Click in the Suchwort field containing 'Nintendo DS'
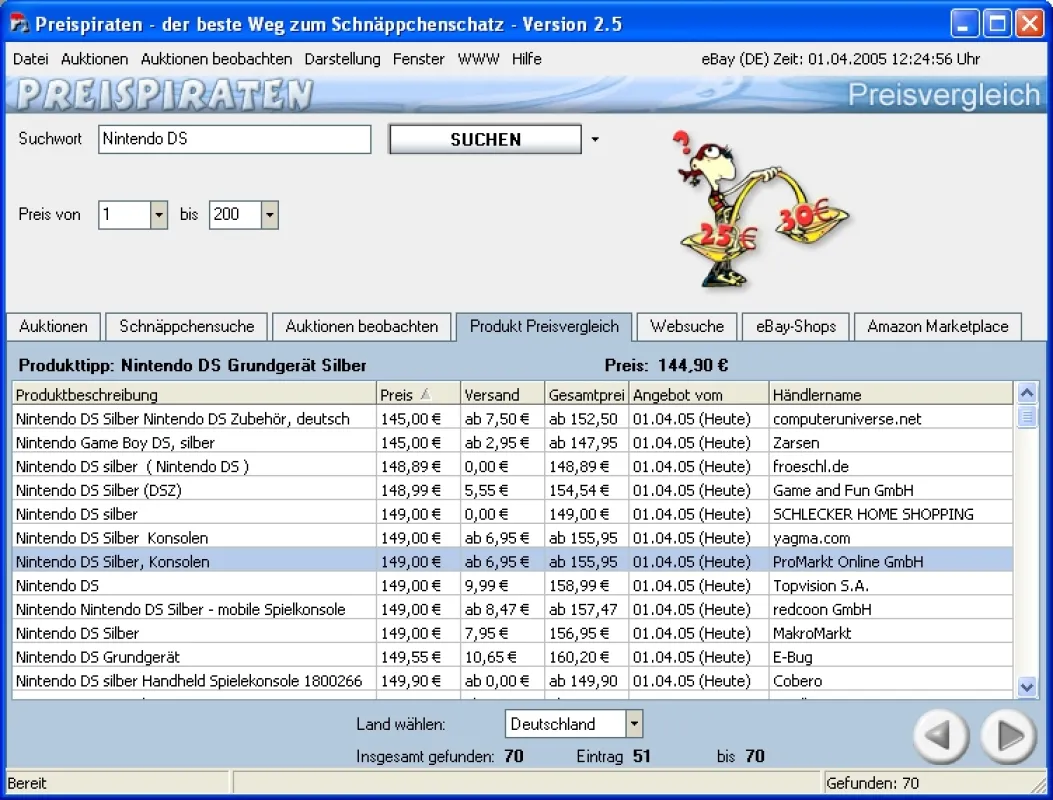Image resolution: width=1053 pixels, height=800 pixels. coord(234,139)
